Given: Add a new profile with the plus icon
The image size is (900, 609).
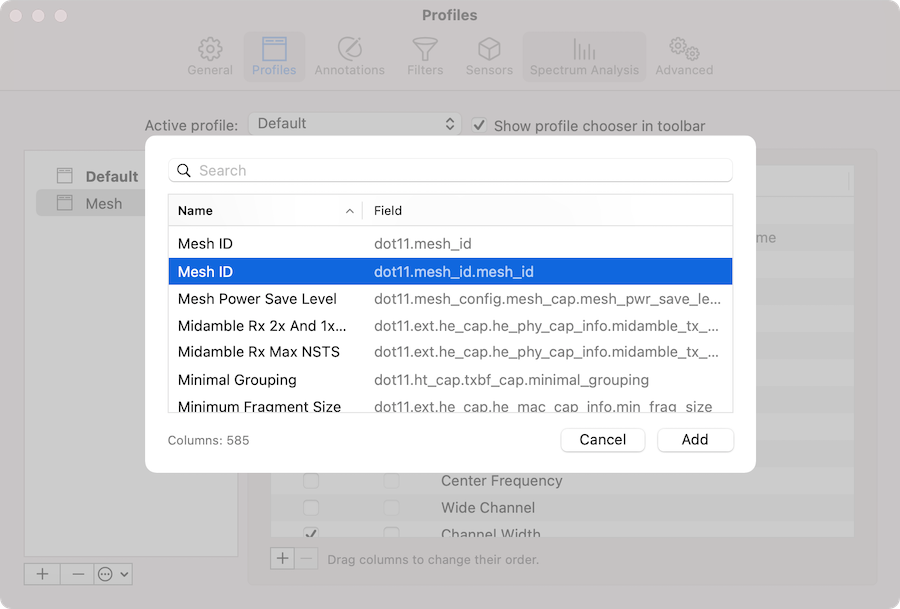Looking at the screenshot, I should tap(41, 573).
